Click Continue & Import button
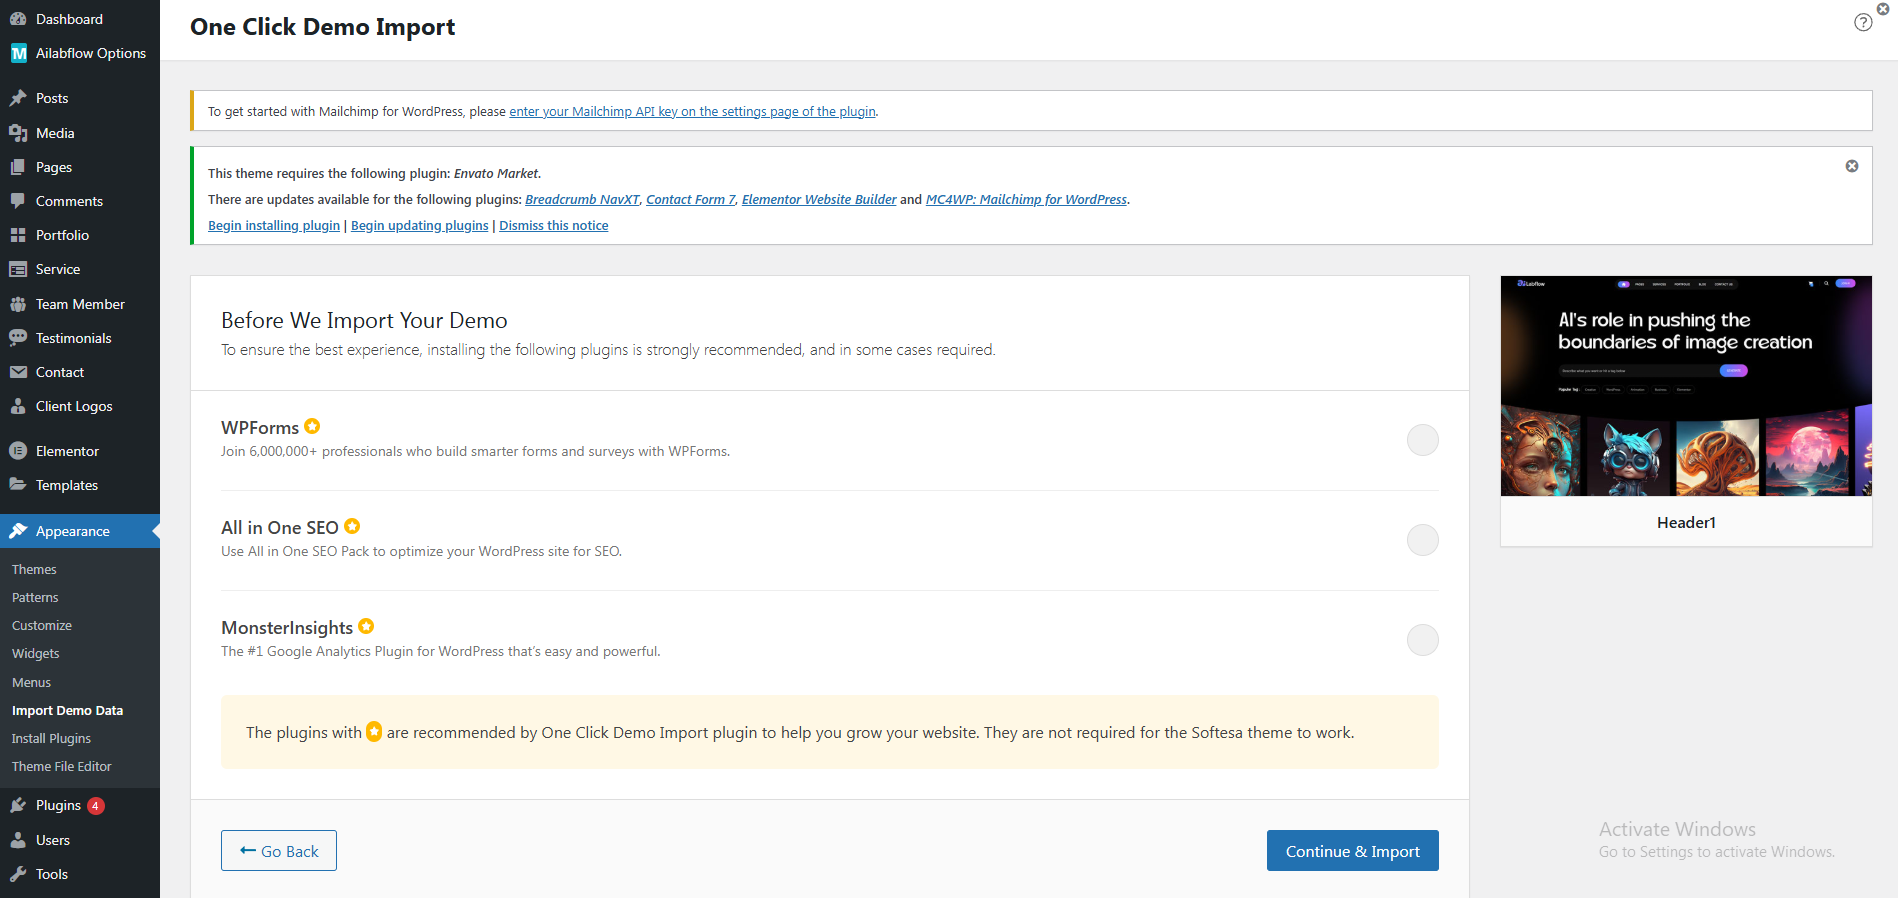This screenshot has width=1899, height=898. pos(1352,851)
